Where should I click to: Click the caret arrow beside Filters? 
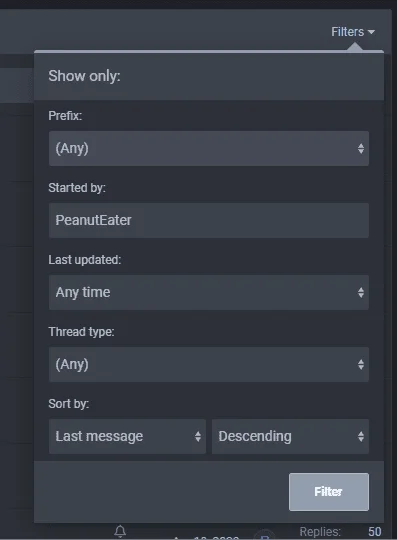(371, 32)
